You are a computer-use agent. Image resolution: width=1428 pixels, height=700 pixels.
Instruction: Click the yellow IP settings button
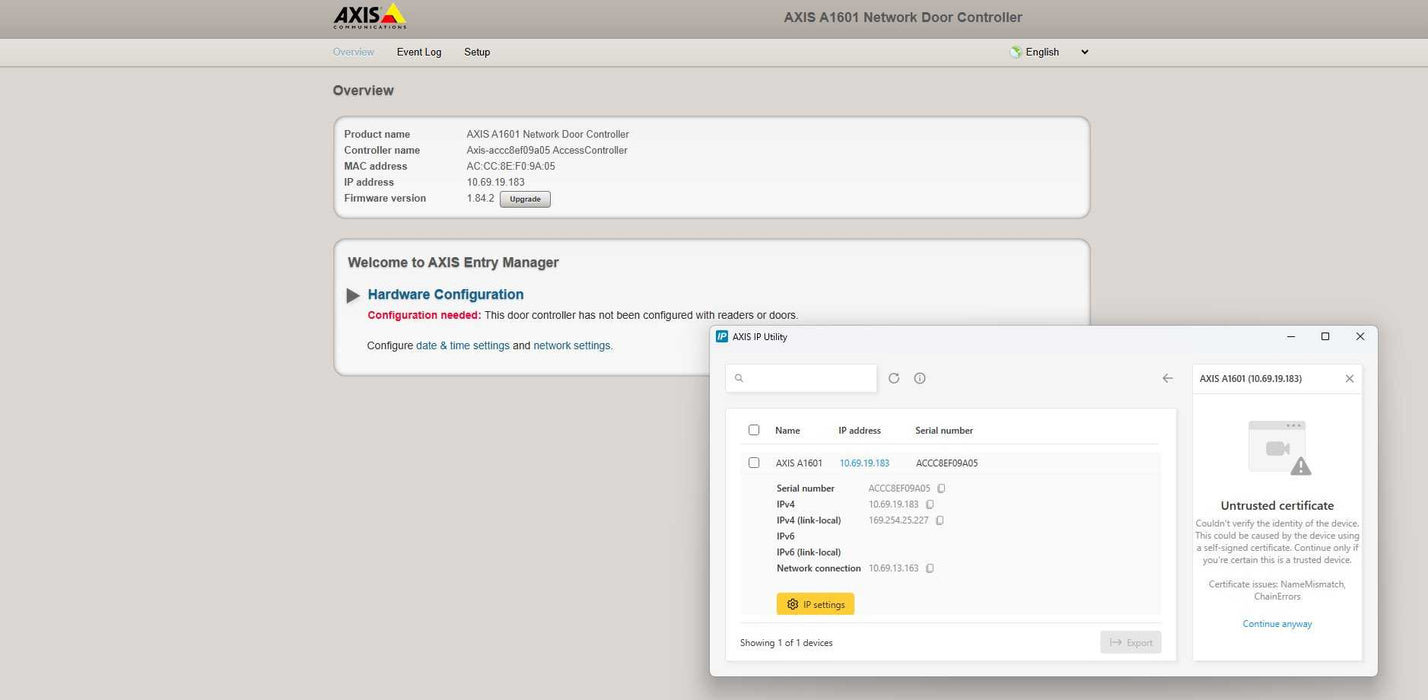click(815, 604)
